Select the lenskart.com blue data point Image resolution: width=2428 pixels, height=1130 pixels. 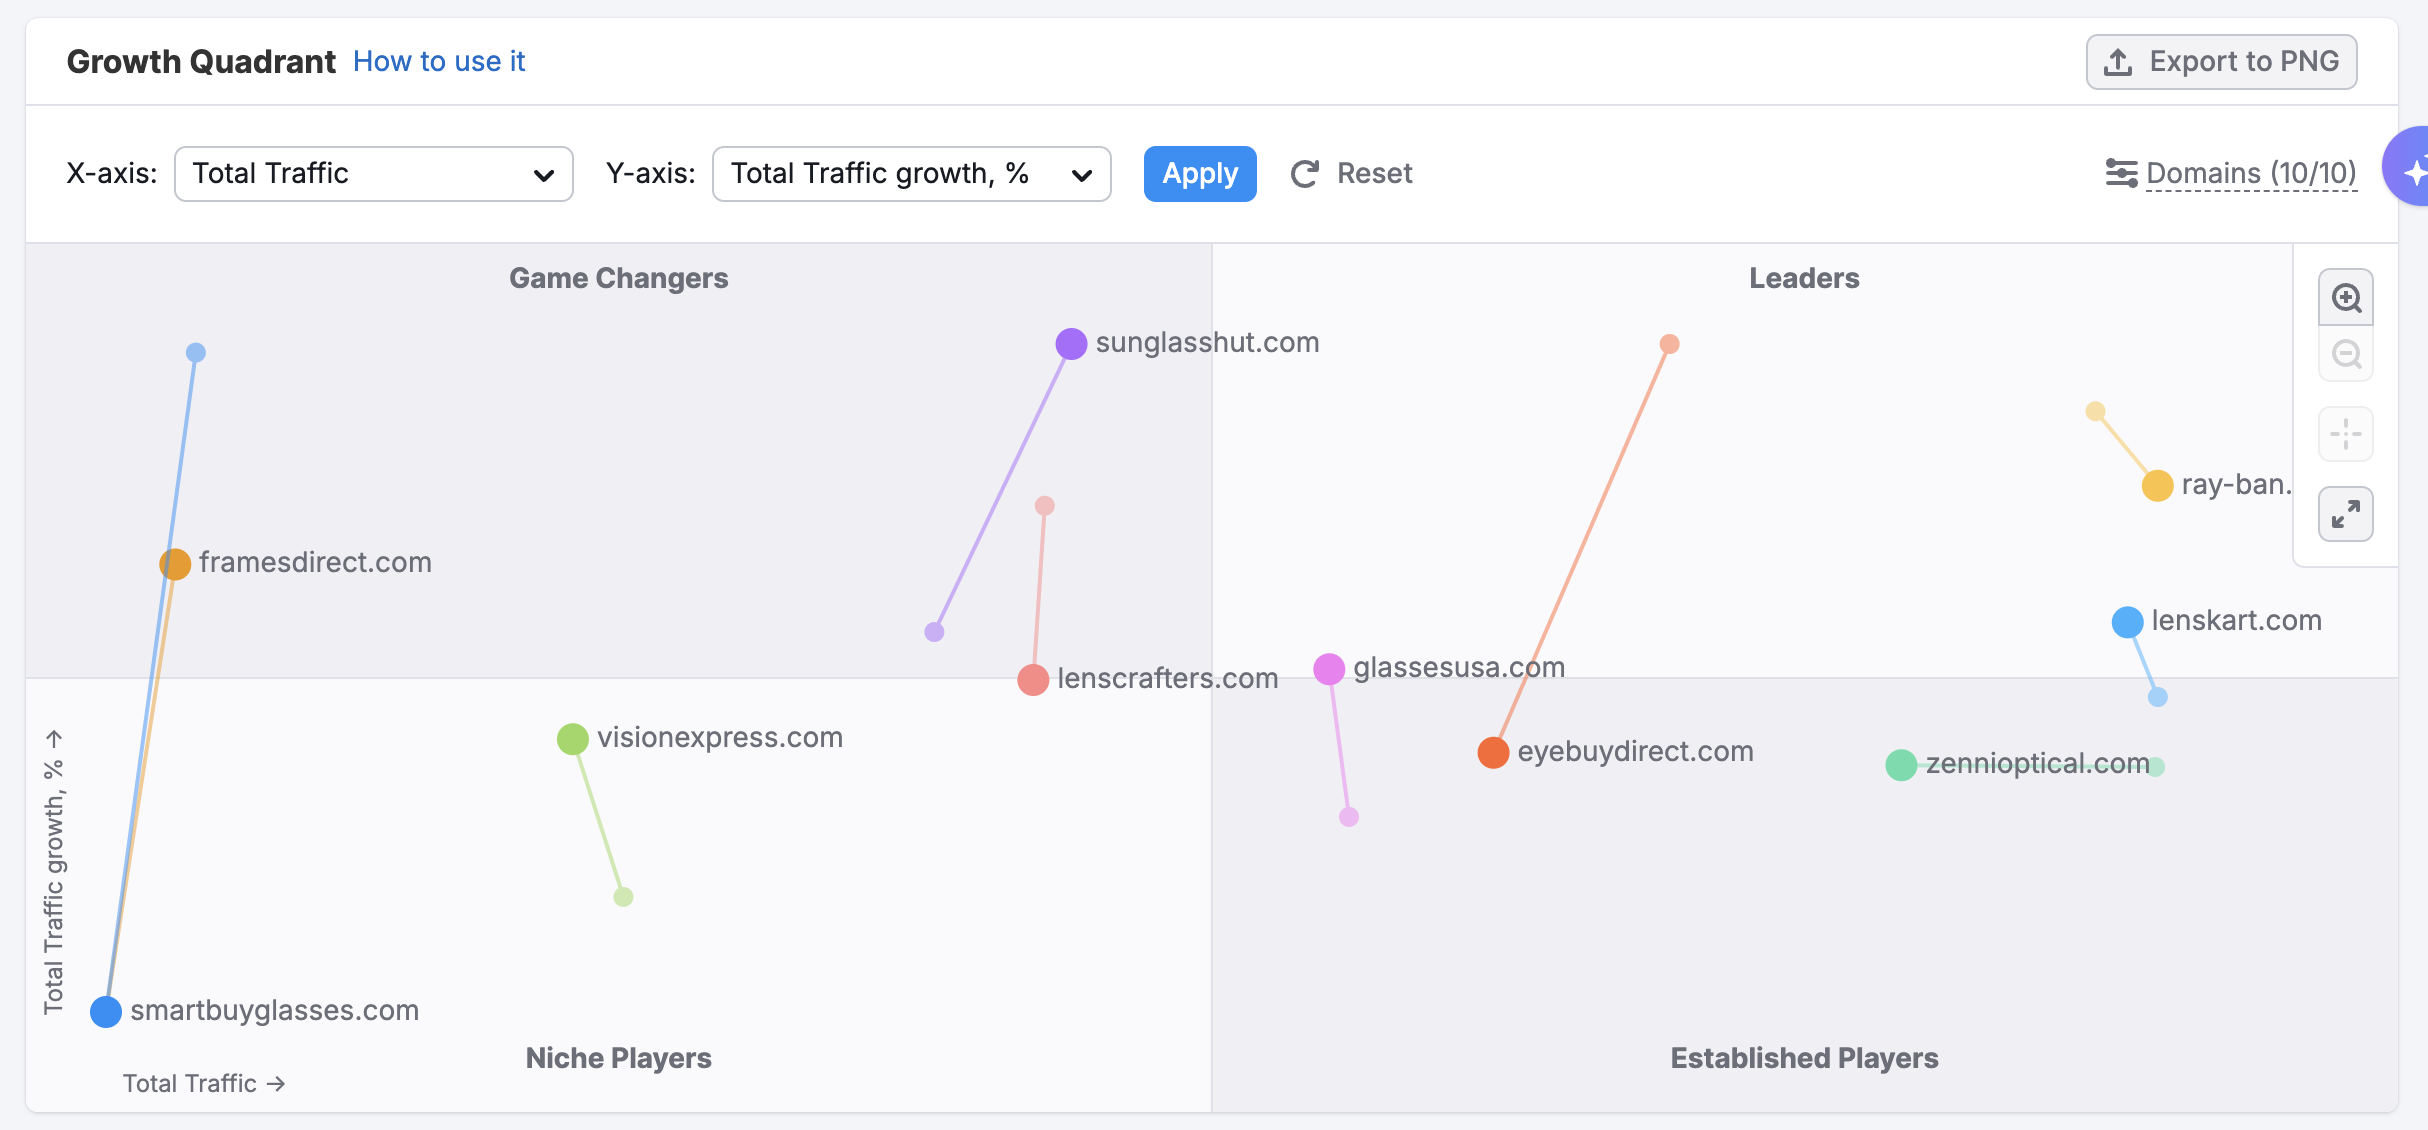2127,622
